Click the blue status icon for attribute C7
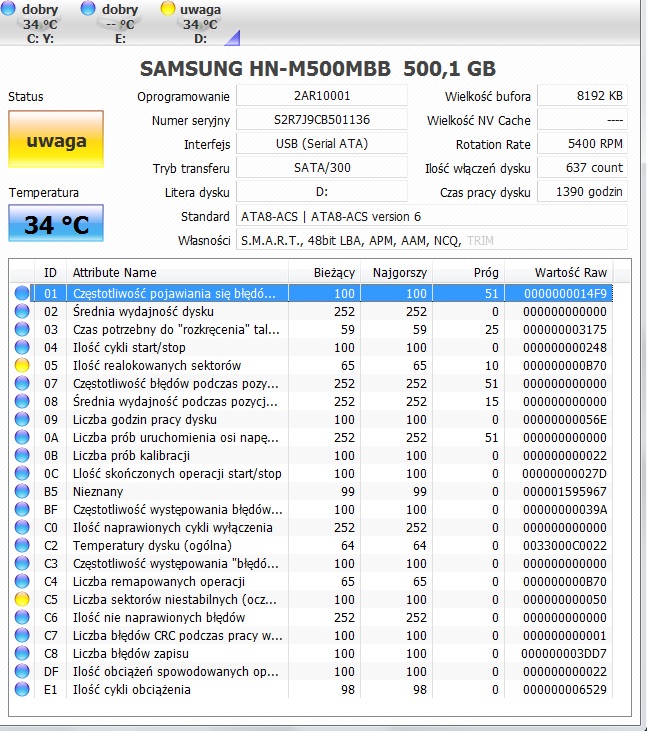Screen dimensions: 647x731 coord(22,635)
